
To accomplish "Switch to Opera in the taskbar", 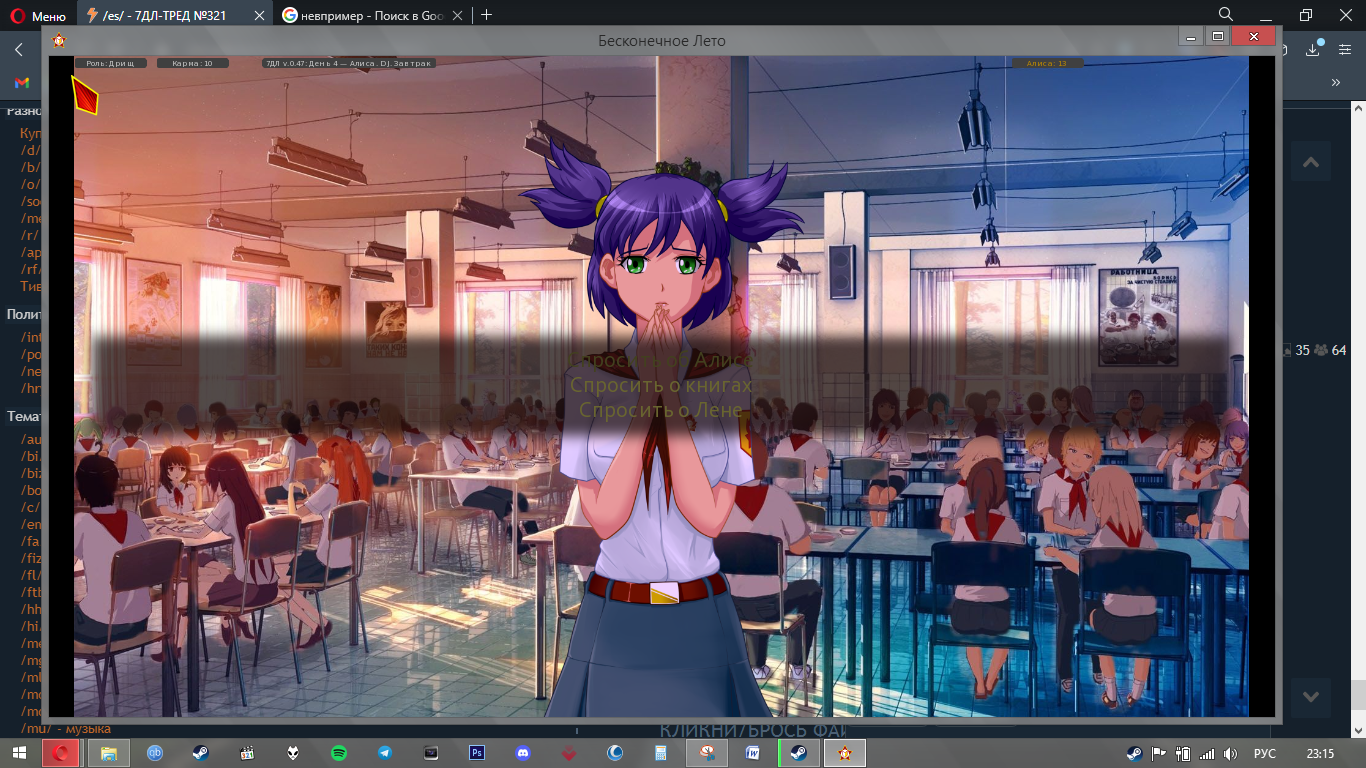I will 61,753.
